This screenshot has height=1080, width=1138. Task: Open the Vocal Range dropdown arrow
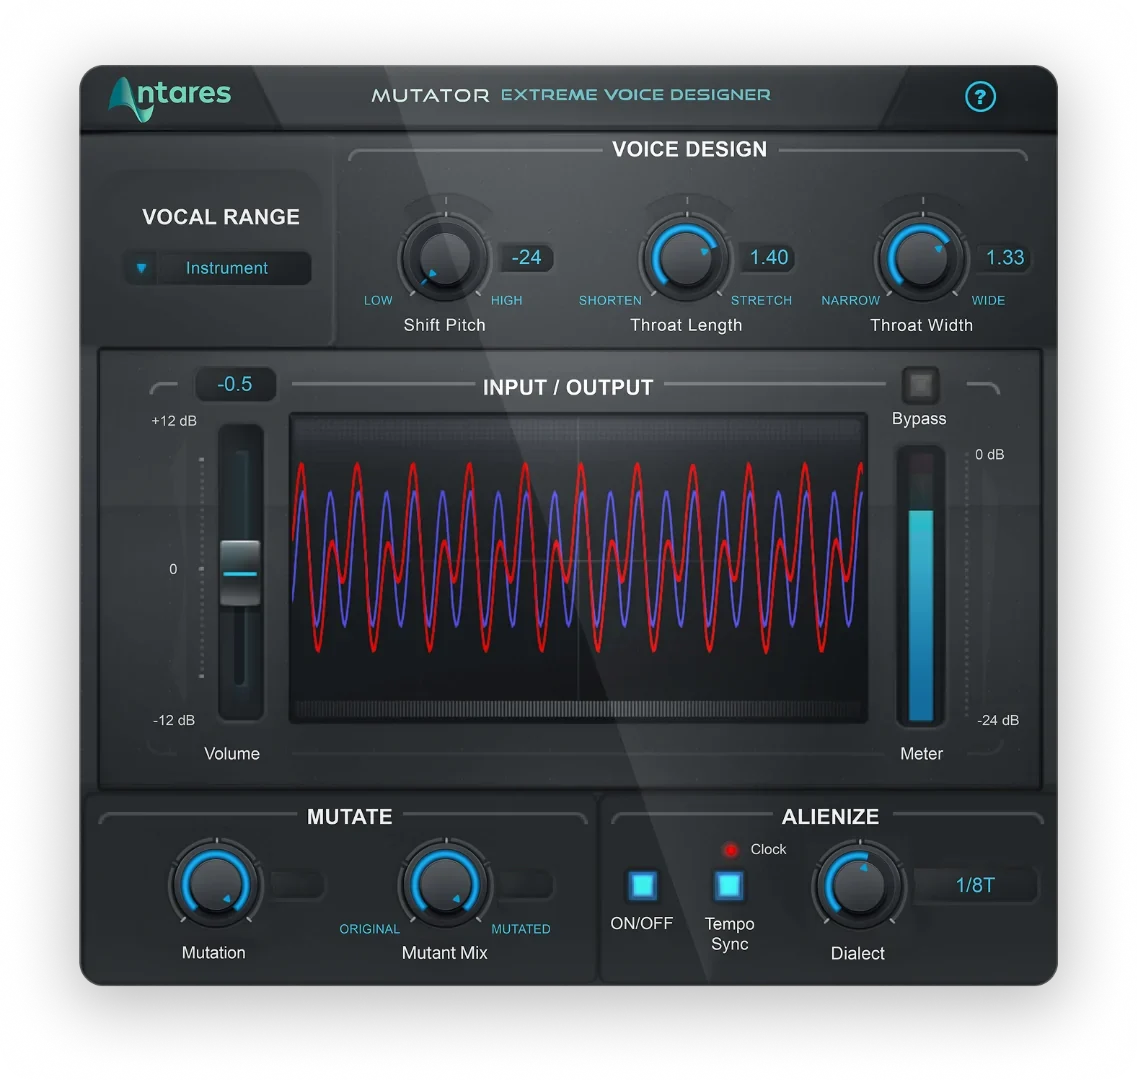coord(142,269)
